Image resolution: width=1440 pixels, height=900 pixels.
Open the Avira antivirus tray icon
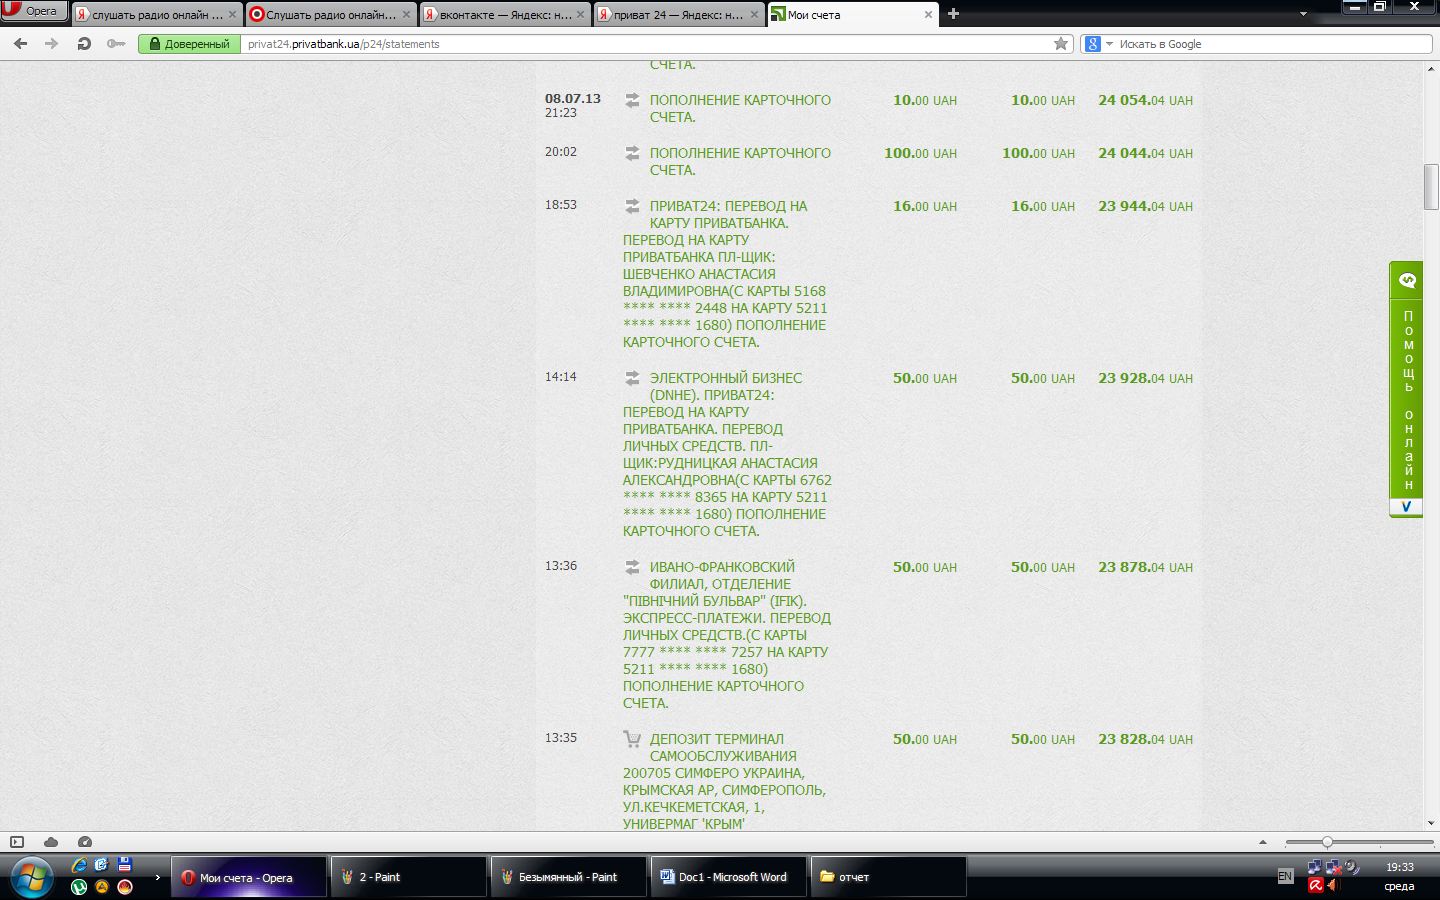click(1316, 885)
